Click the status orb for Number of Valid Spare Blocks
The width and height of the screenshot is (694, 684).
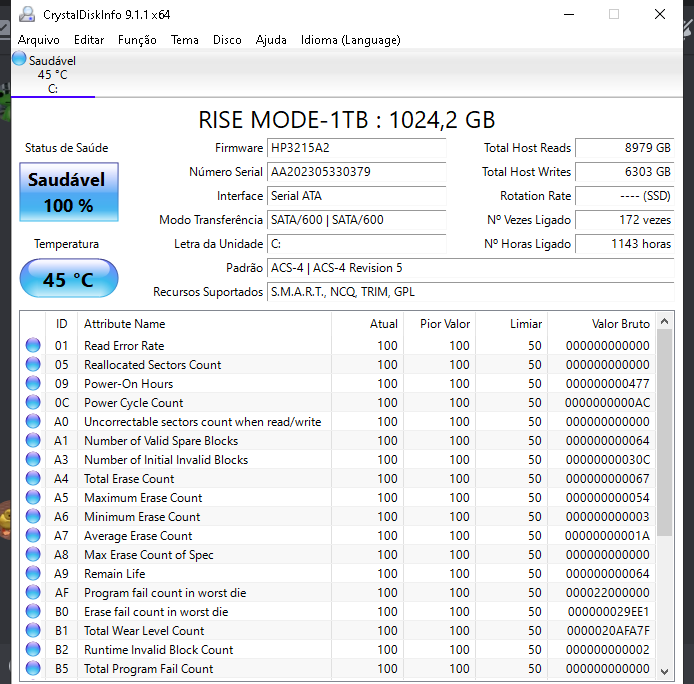click(x=33, y=440)
